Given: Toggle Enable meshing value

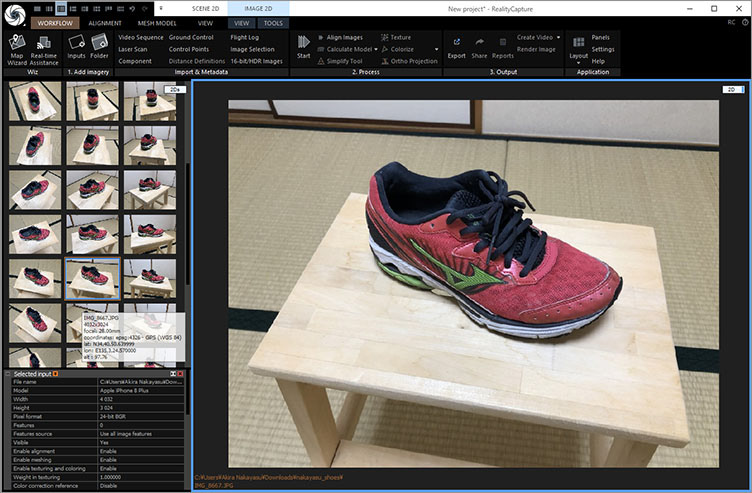Looking at the screenshot, I should pos(141,460).
